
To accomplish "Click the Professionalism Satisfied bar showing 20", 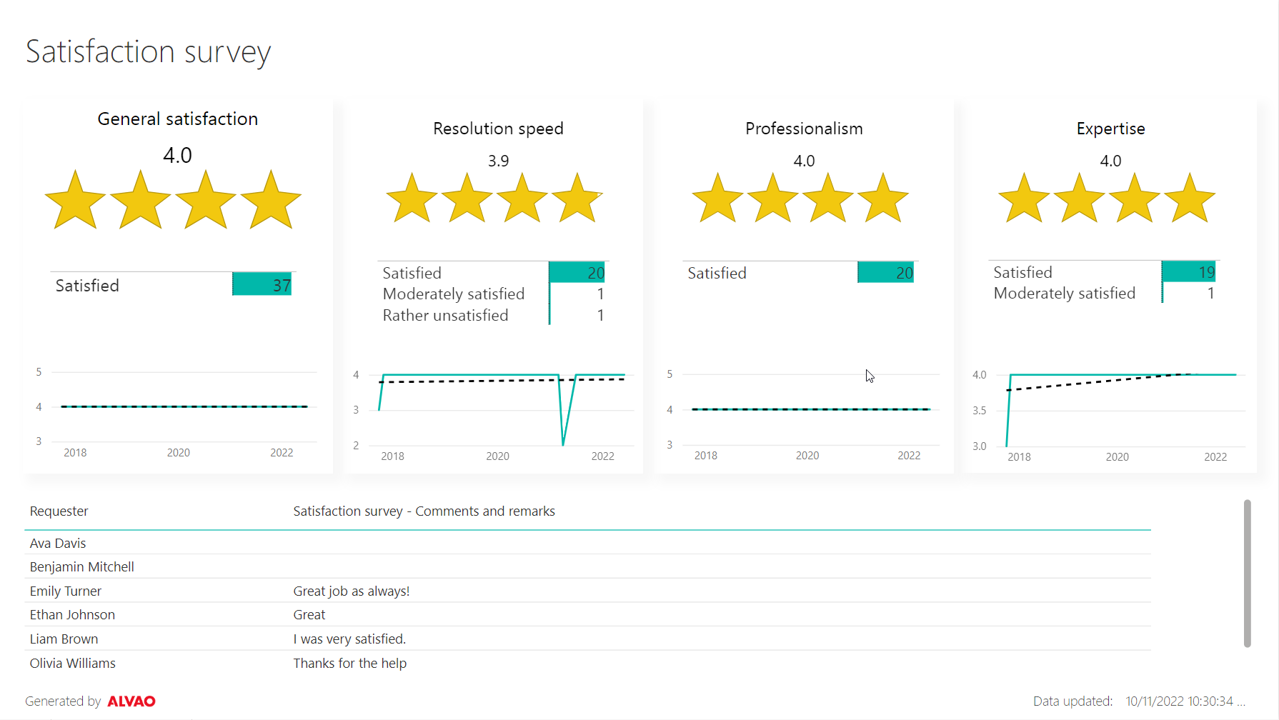I will tap(885, 273).
